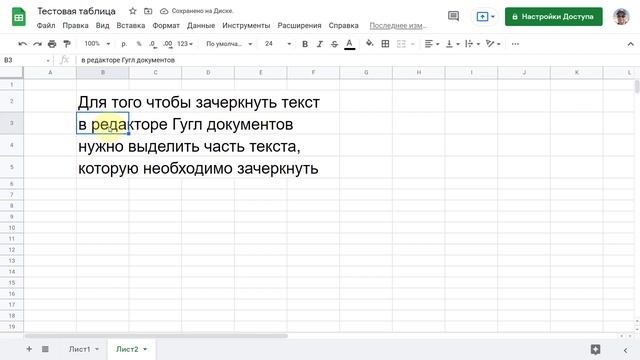Viewport: 640px width, 360px height.
Task: Format as currency with р. button
Action: click(x=124, y=44)
